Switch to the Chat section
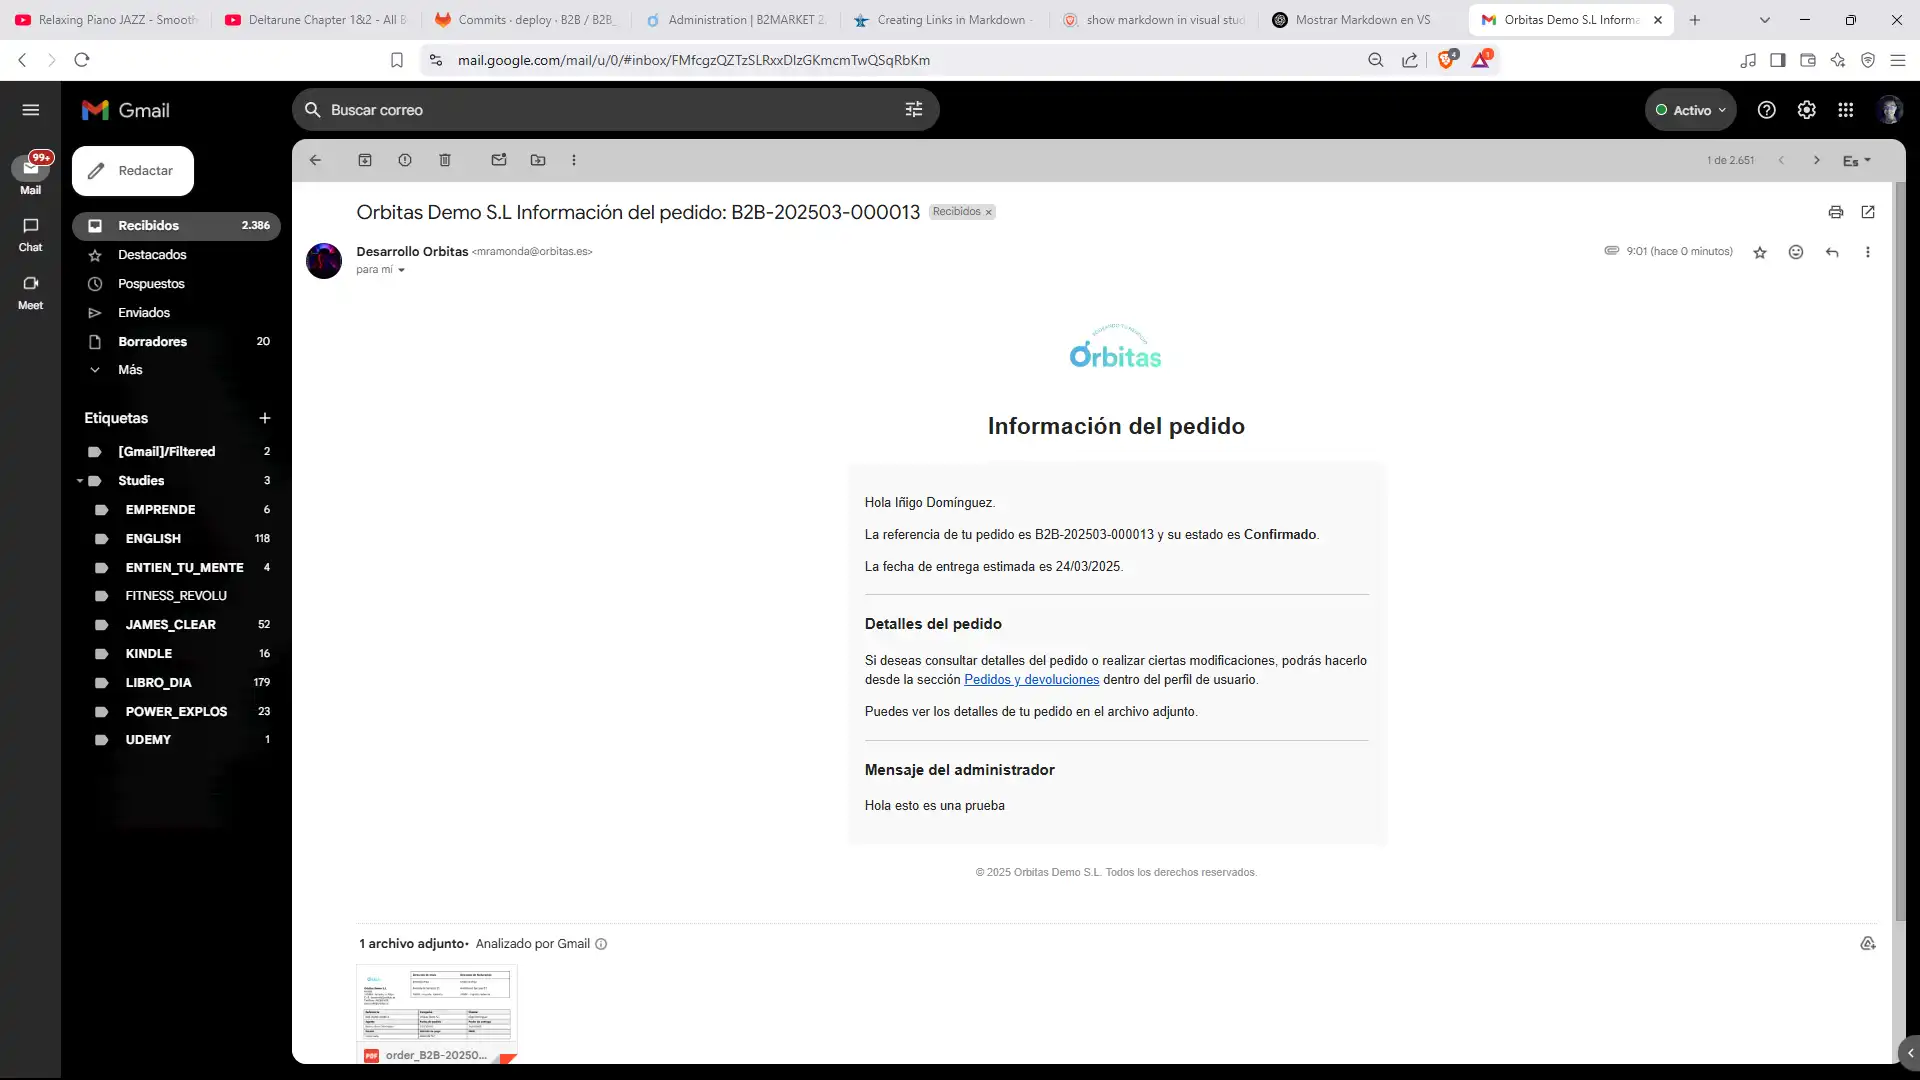 (30, 234)
